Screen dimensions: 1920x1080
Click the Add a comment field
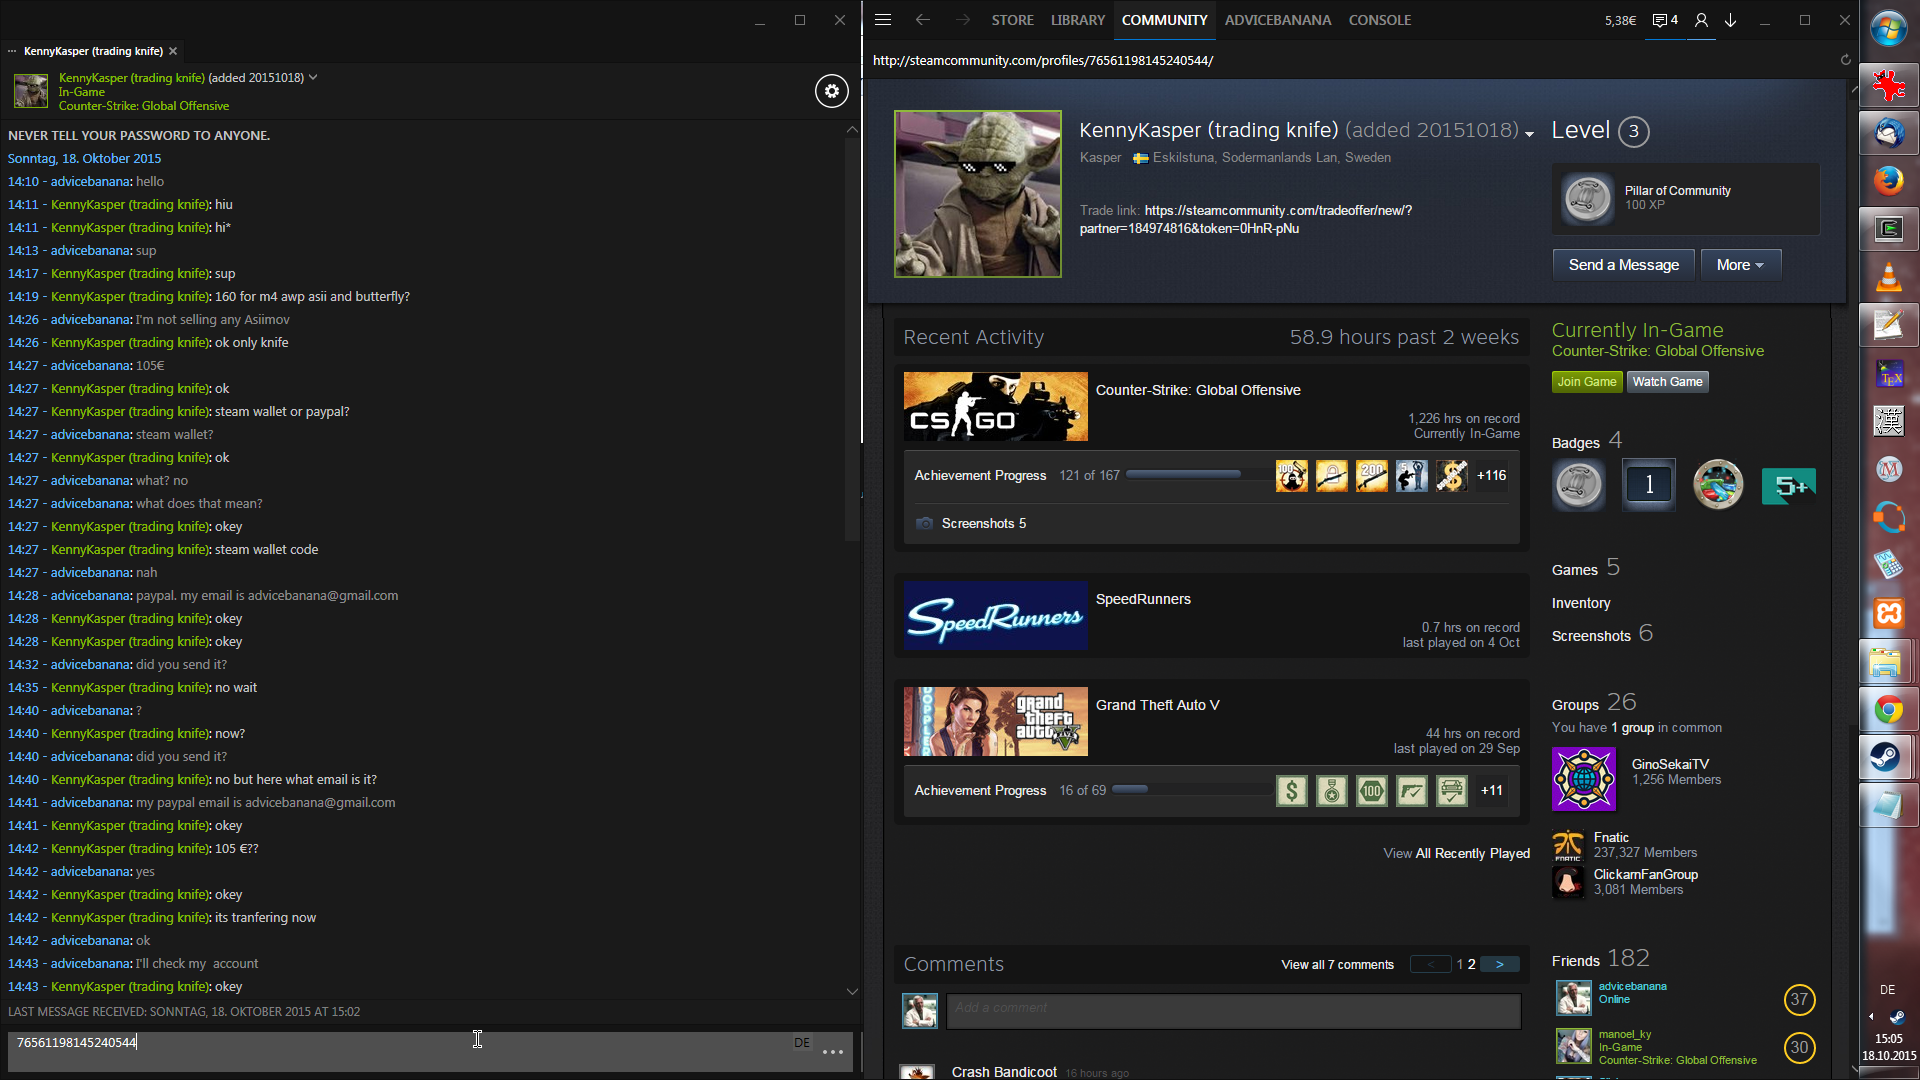click(1234, 1009)
